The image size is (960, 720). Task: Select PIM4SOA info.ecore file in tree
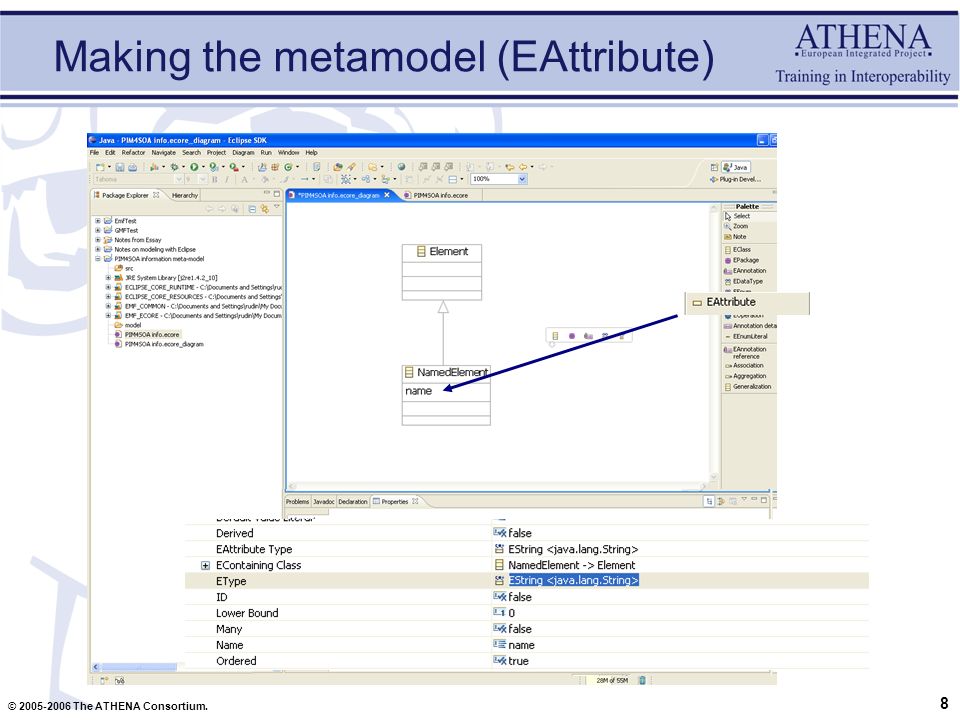pyautogui.click(x=152, y=335)
